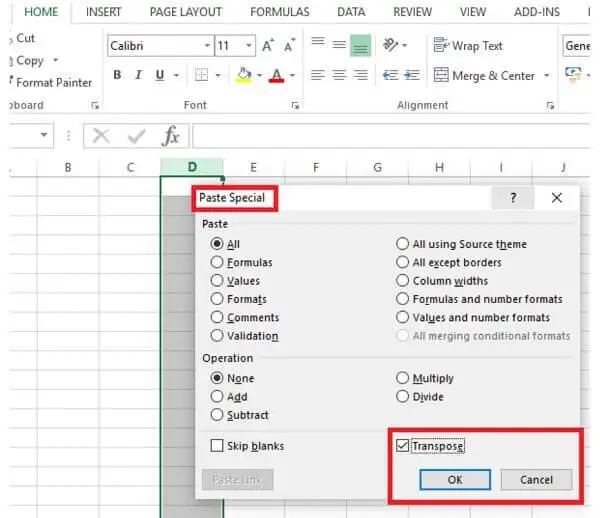Check the Skip blanks option

[217, 446]
